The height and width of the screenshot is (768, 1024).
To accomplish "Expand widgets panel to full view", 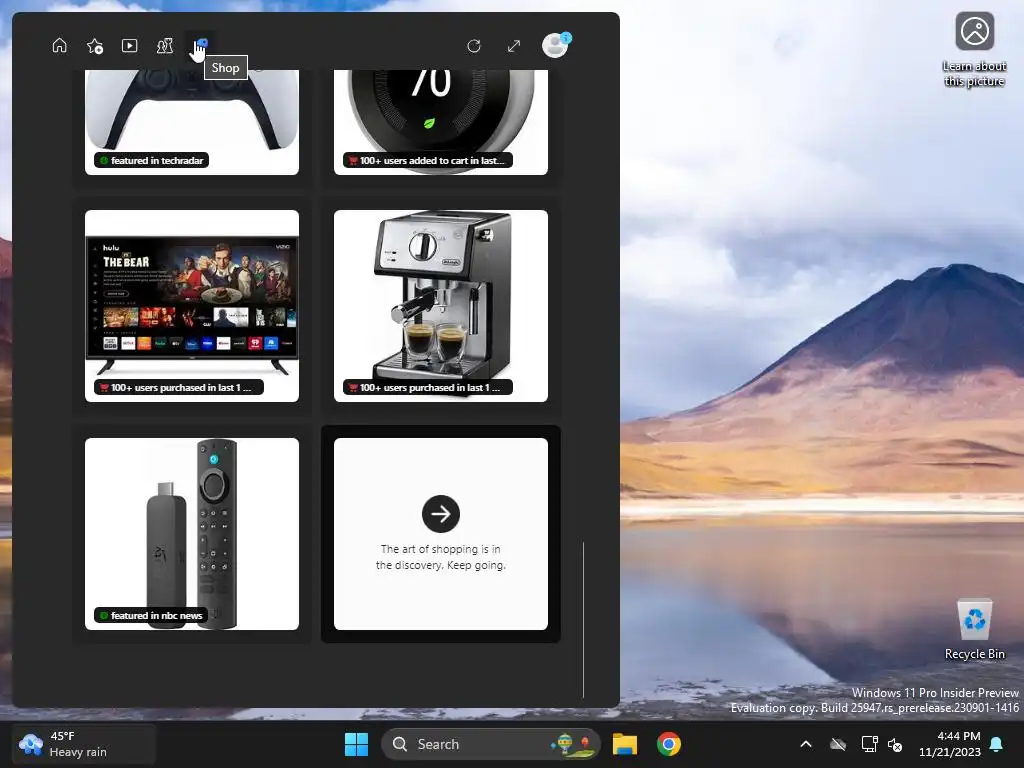I will pos(514,46).
